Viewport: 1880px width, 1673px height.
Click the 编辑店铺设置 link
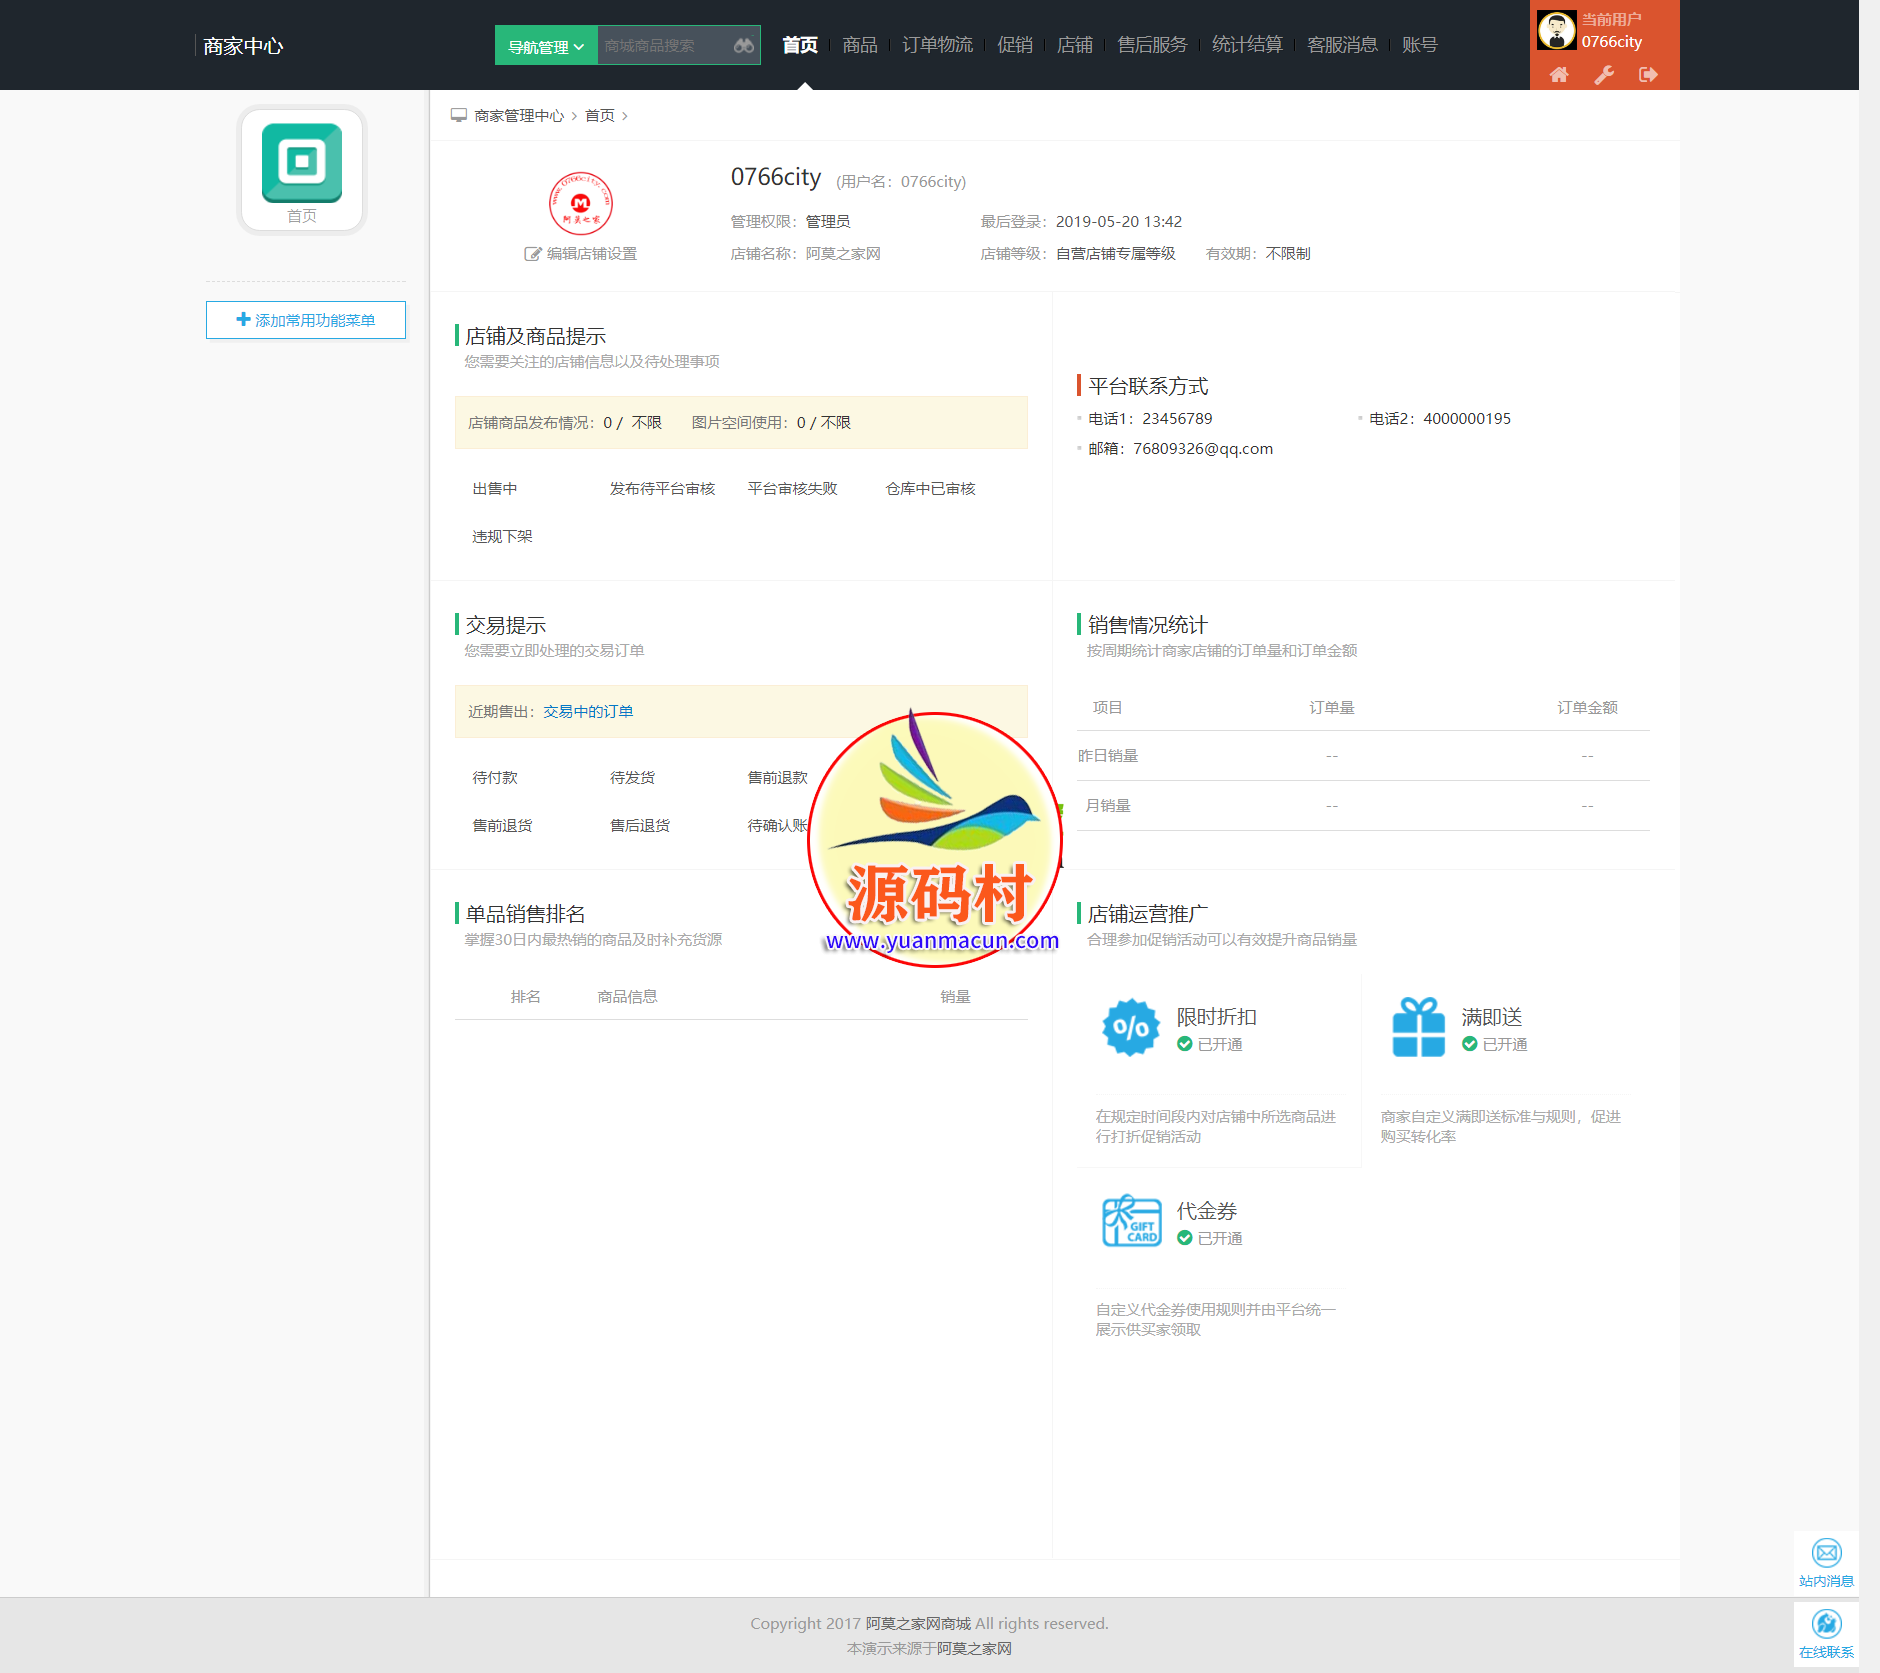(581, 254)
